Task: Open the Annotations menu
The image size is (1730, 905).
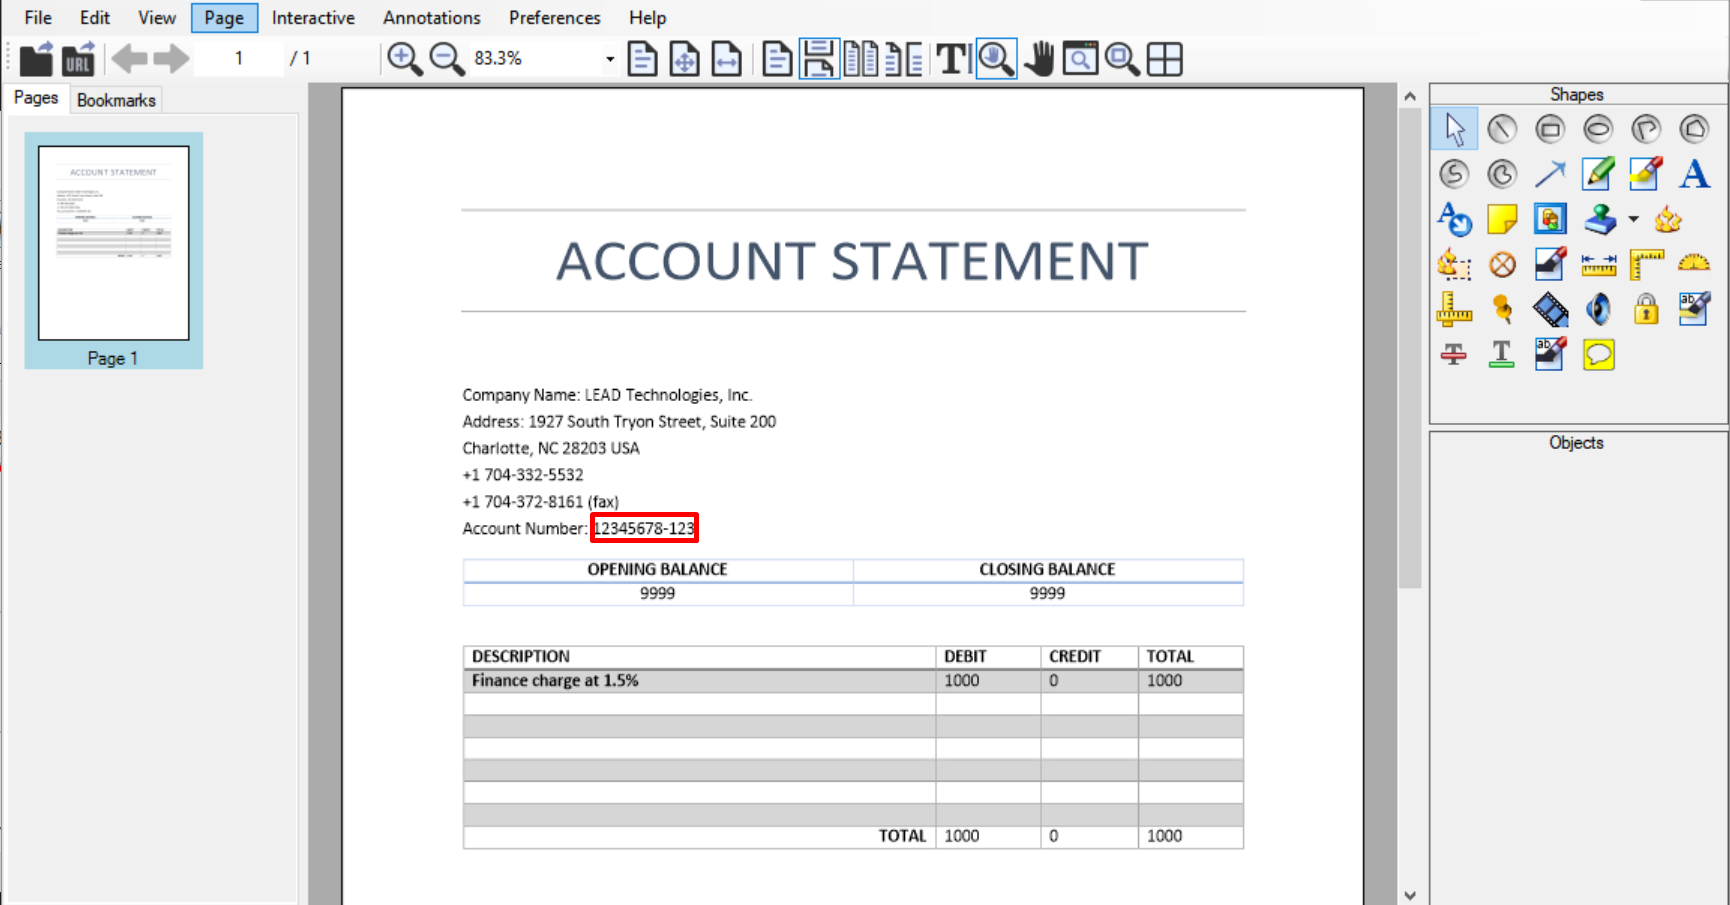Action: pyautogui.click(x=431, y=17)
